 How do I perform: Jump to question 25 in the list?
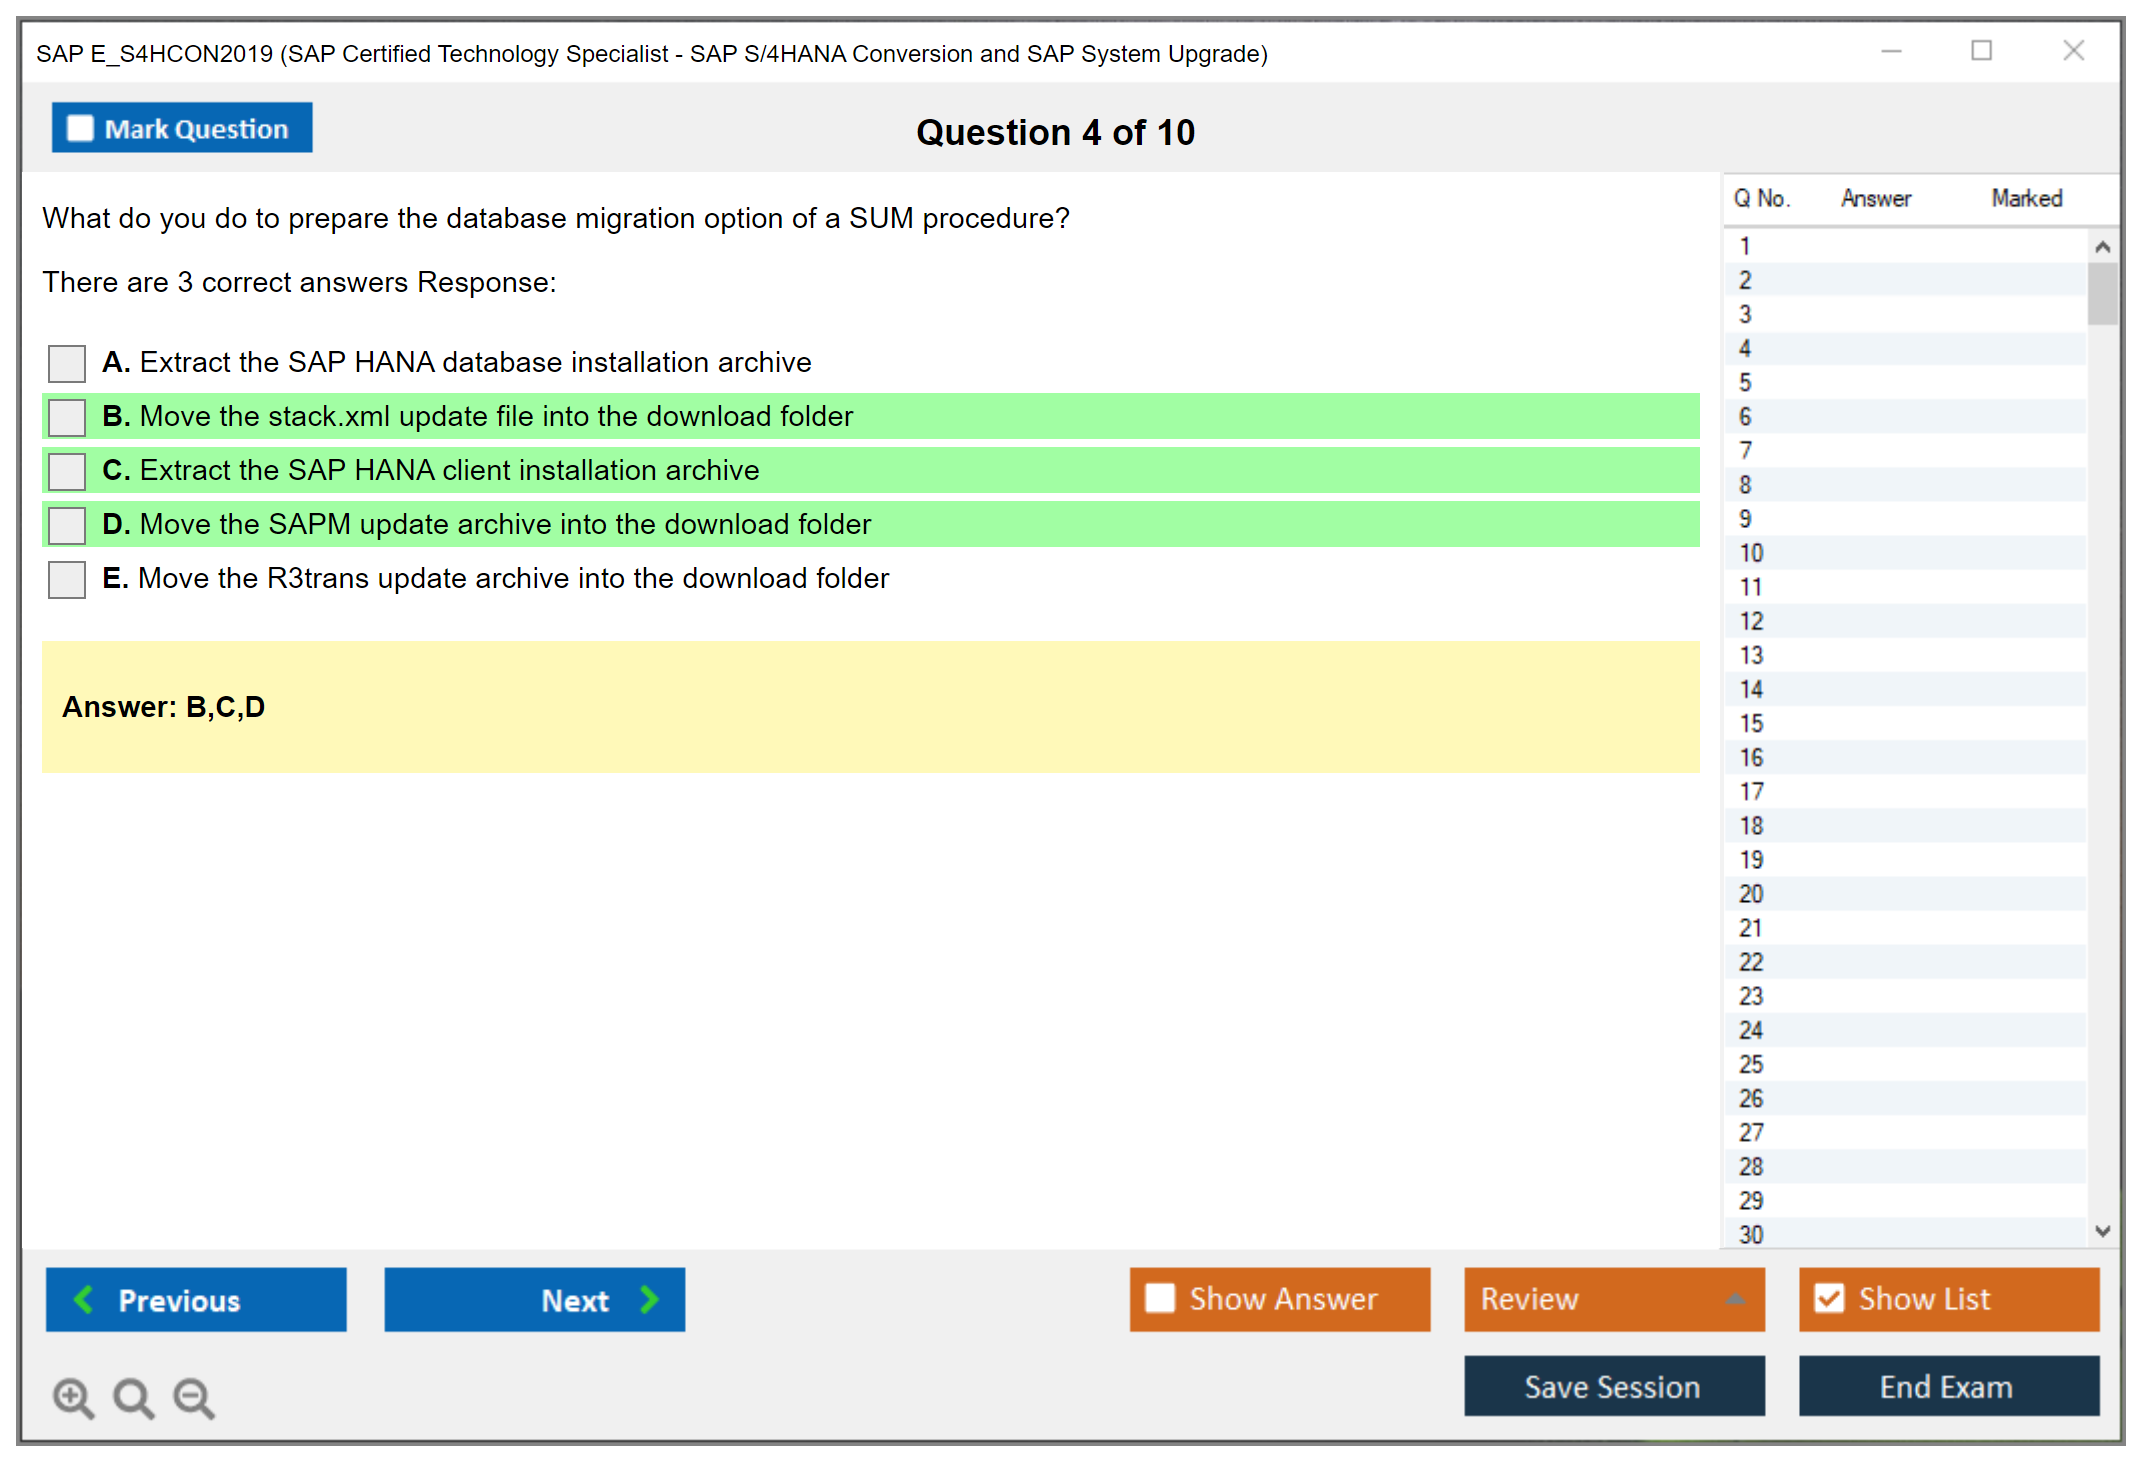coord(1752,1064)
